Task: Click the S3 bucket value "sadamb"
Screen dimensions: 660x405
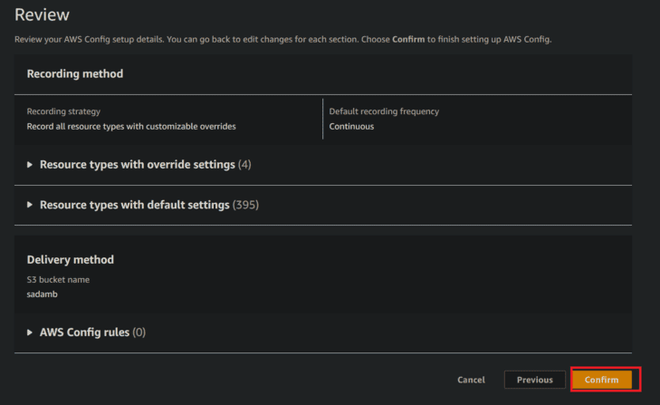Action: click(x=43, y=296)
